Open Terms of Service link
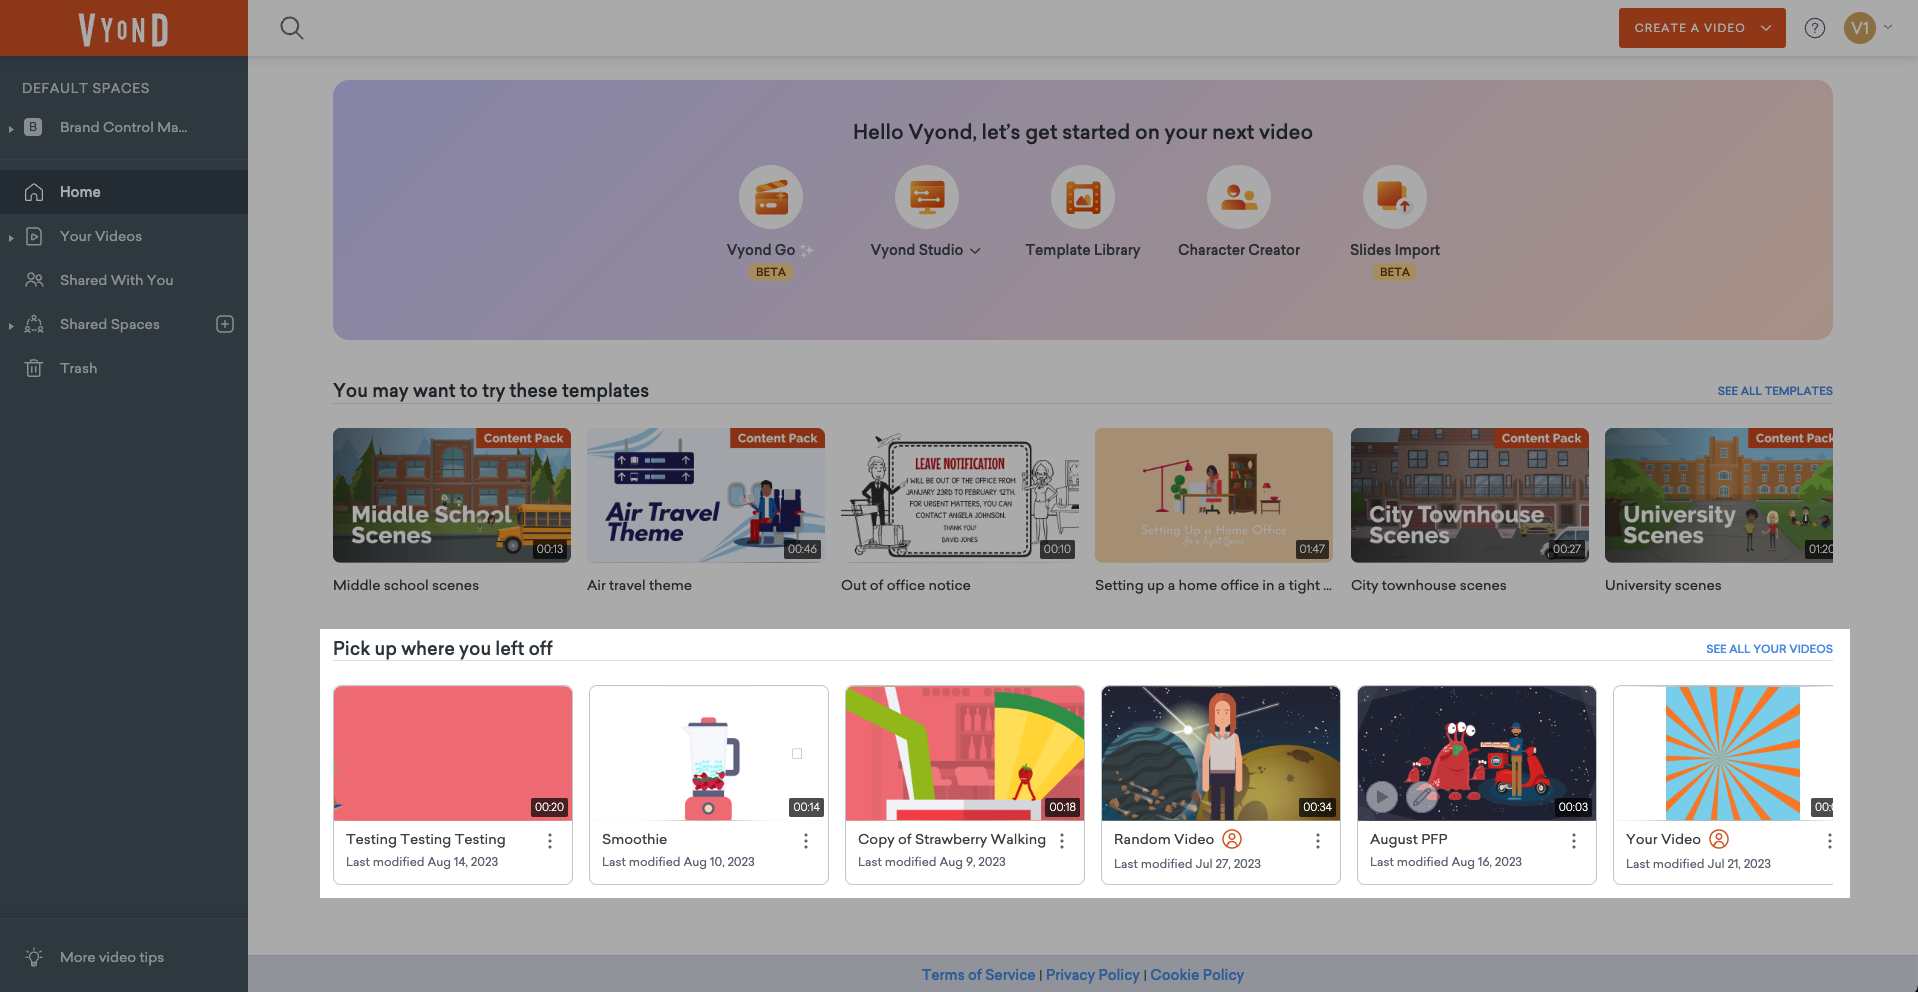The width and height of the screenshot is (1918, 992). 978,975
